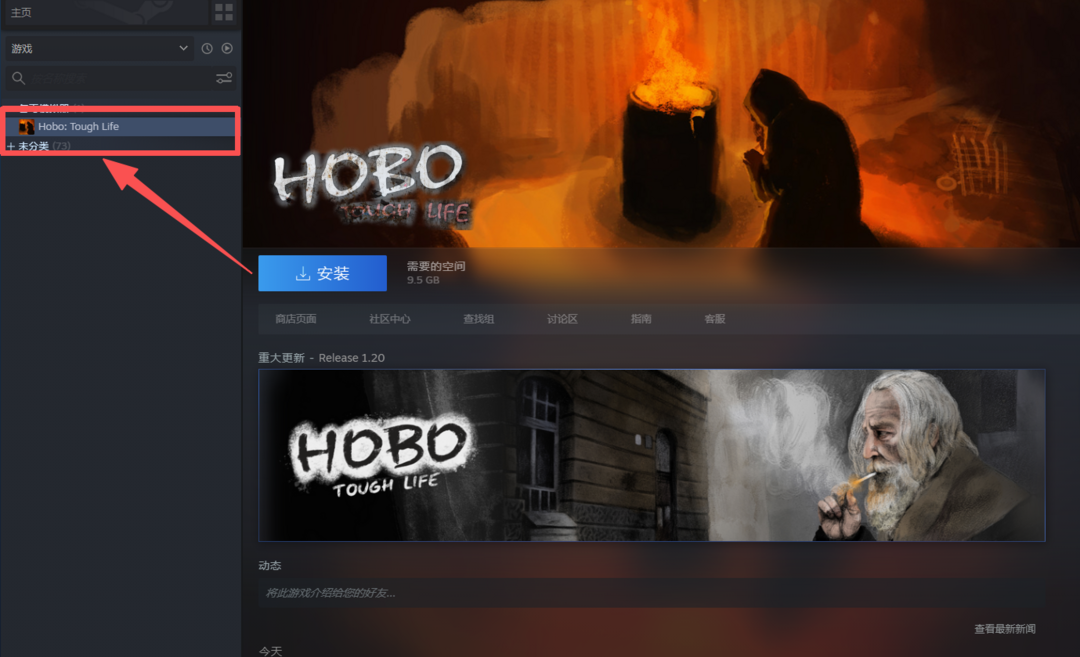Open the 社区中心 tab
Screen dimensions: 1080x657
pyautogui.click(x=389, y=319)
